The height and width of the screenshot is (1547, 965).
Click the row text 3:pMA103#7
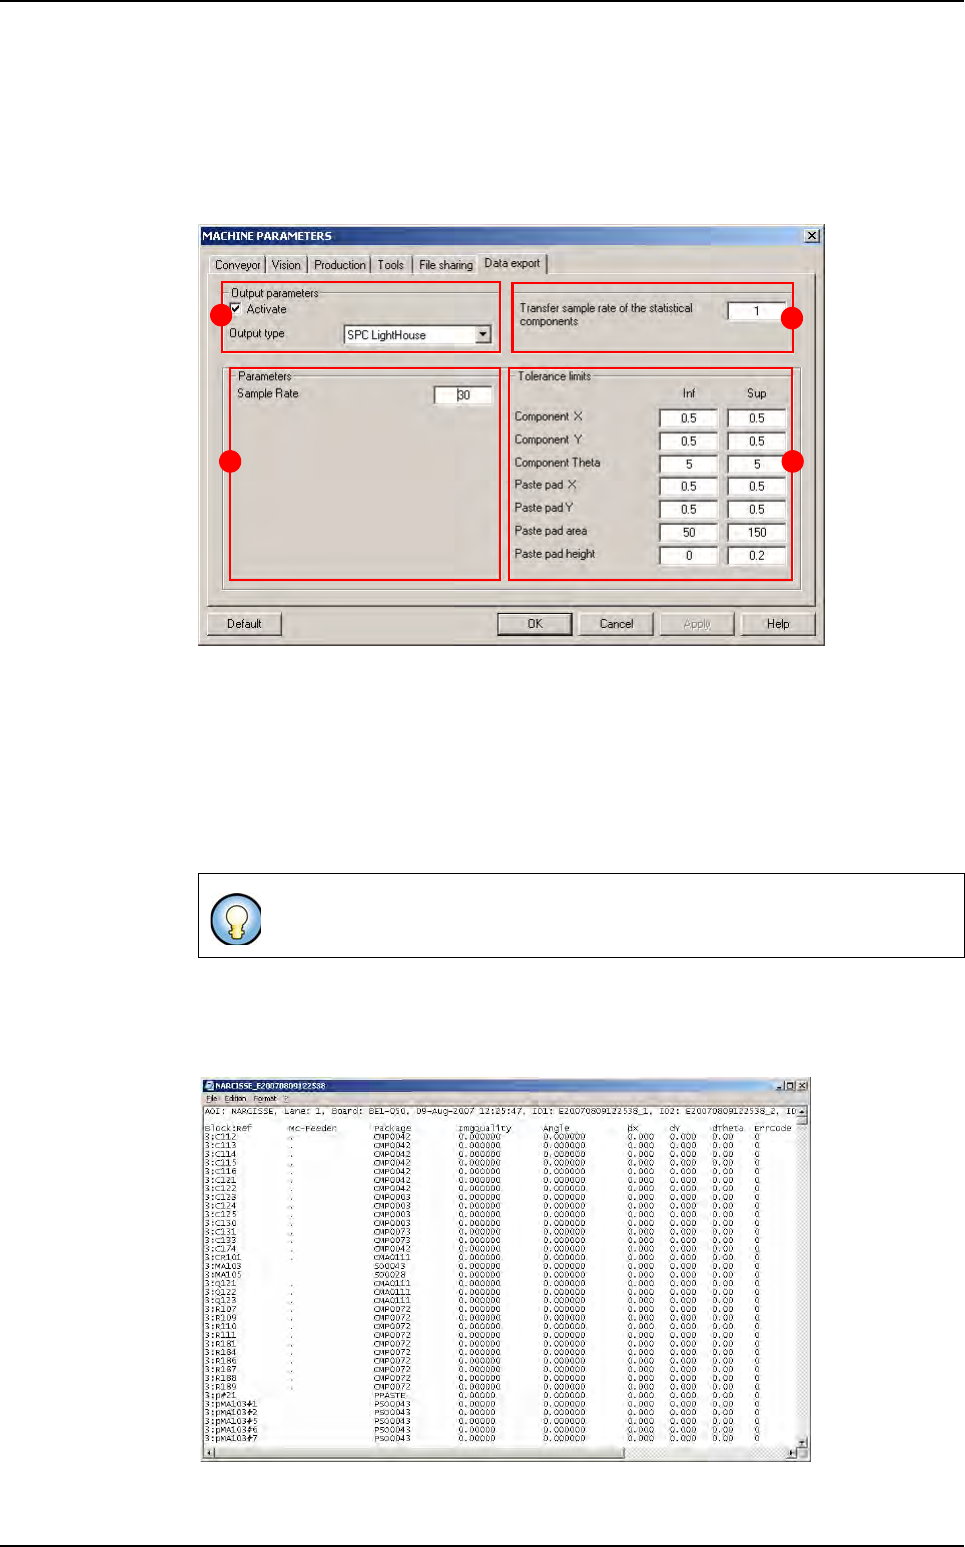tap(231, 1438)
